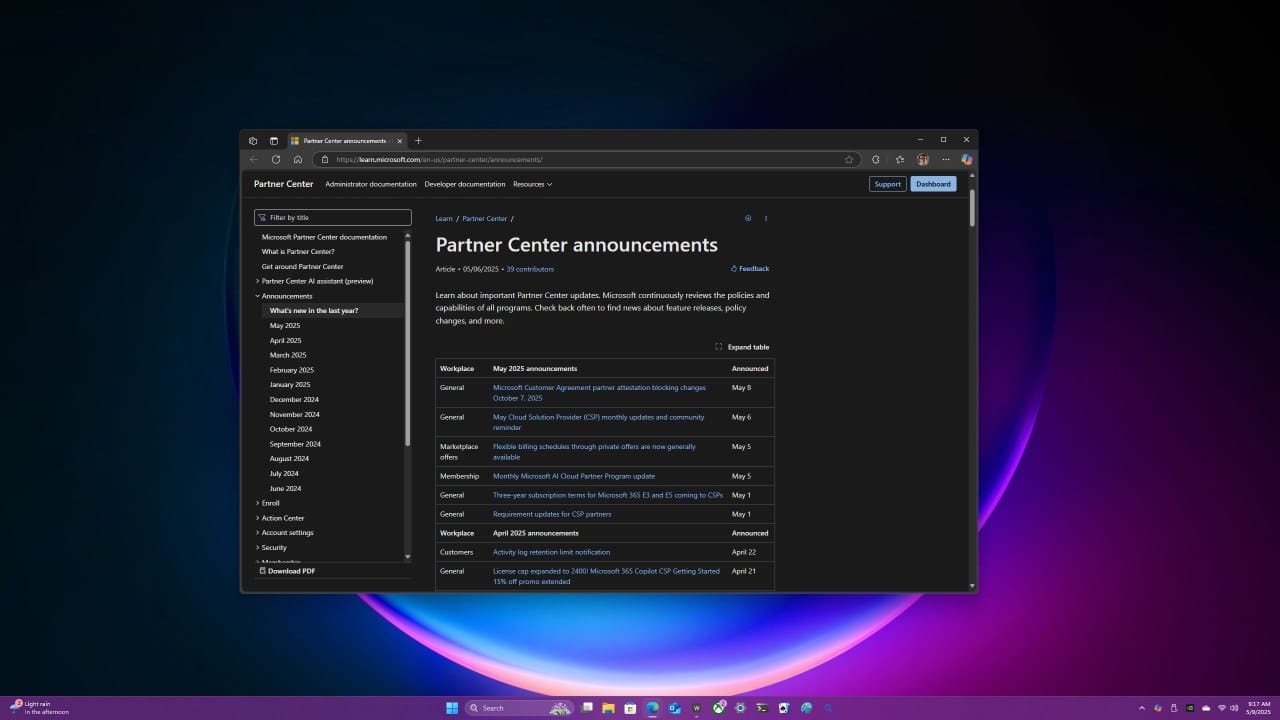Viewport: 1280px width, 720px height.
Task: Add this page to favorites with the star icon
Action: pos(849,159)
